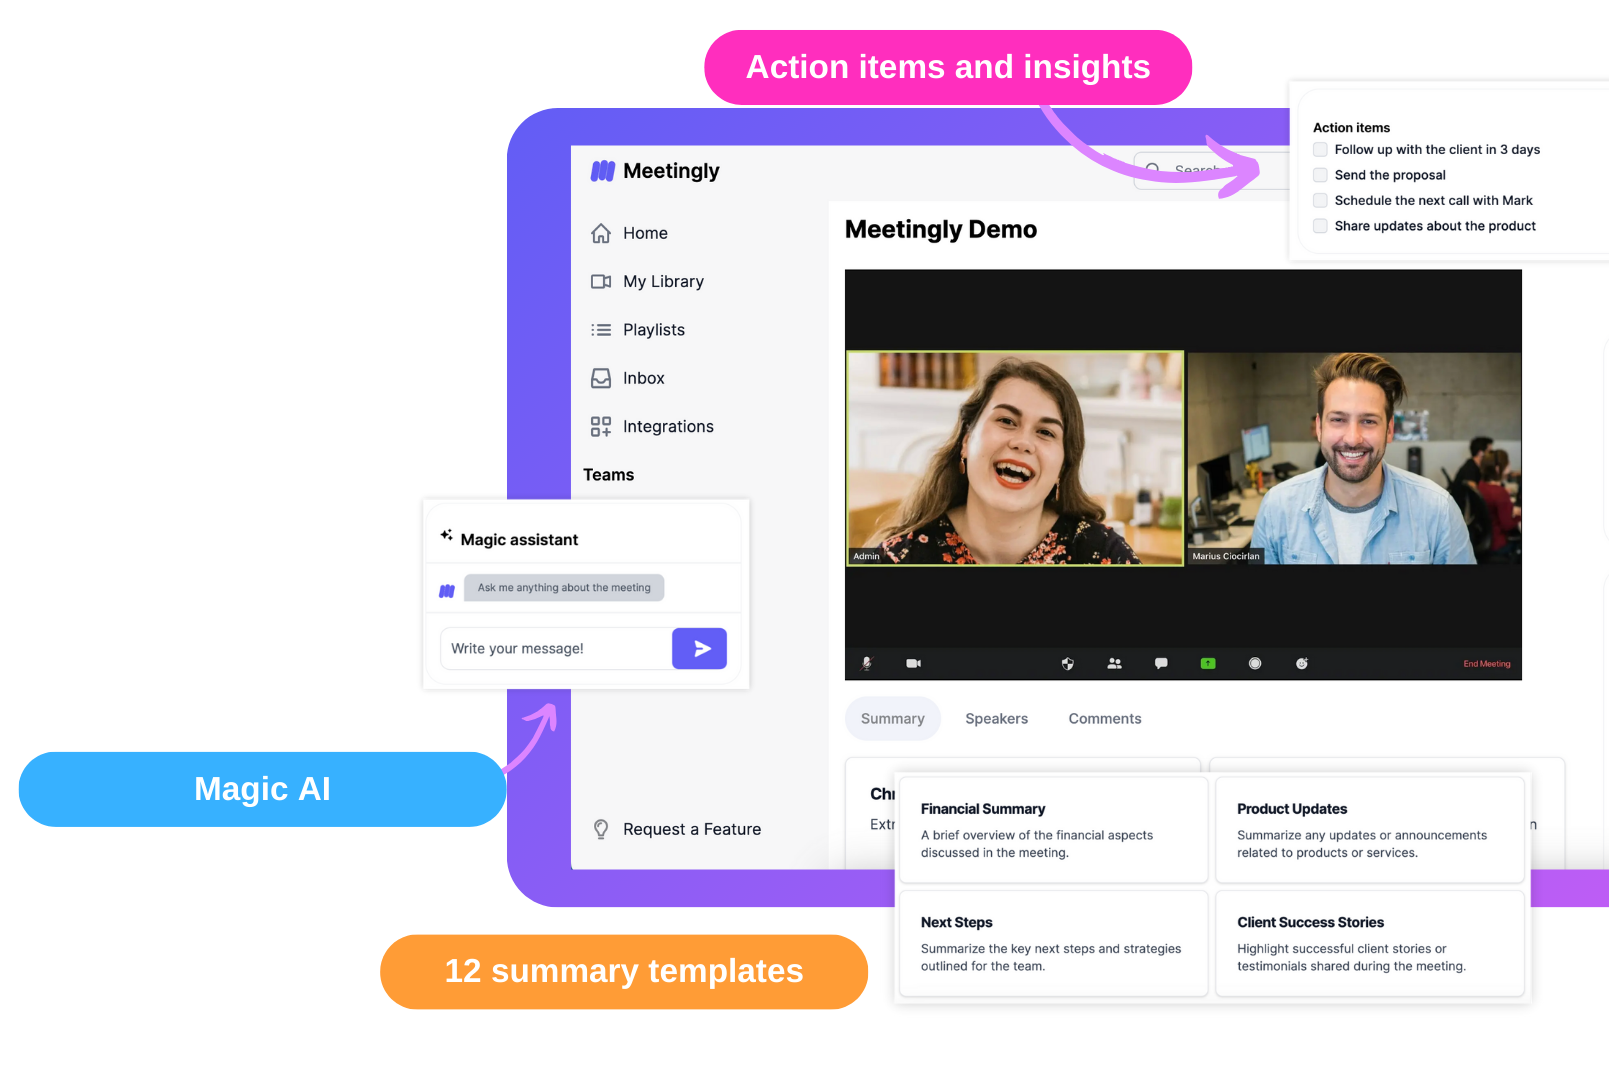
Task: Check 'Follow up with the client in 3 days'
Action: point(1320,150)
